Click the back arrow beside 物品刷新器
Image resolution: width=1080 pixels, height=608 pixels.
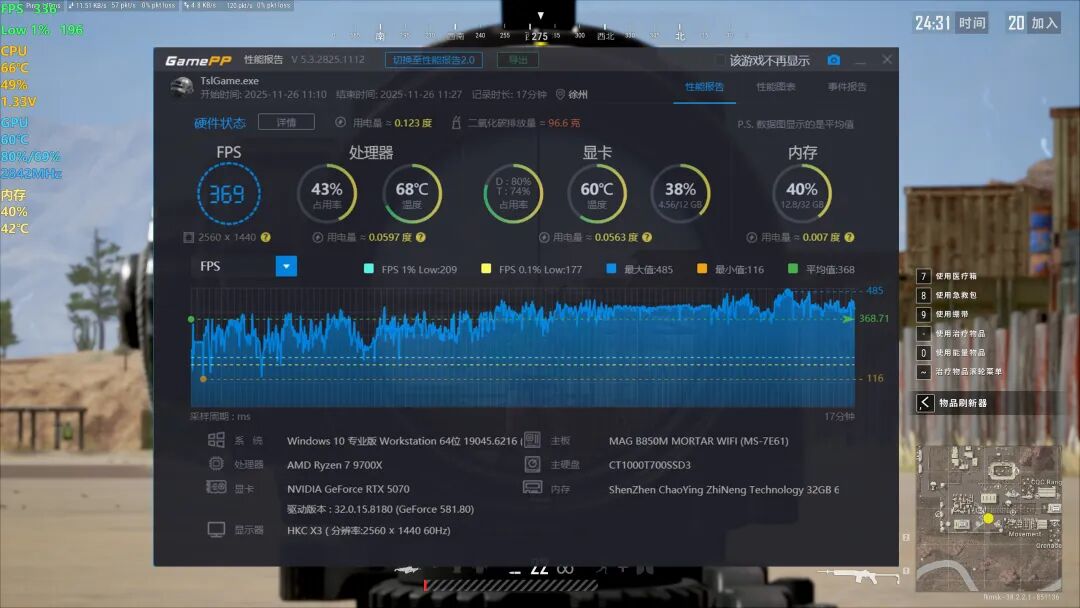[925, 403]
